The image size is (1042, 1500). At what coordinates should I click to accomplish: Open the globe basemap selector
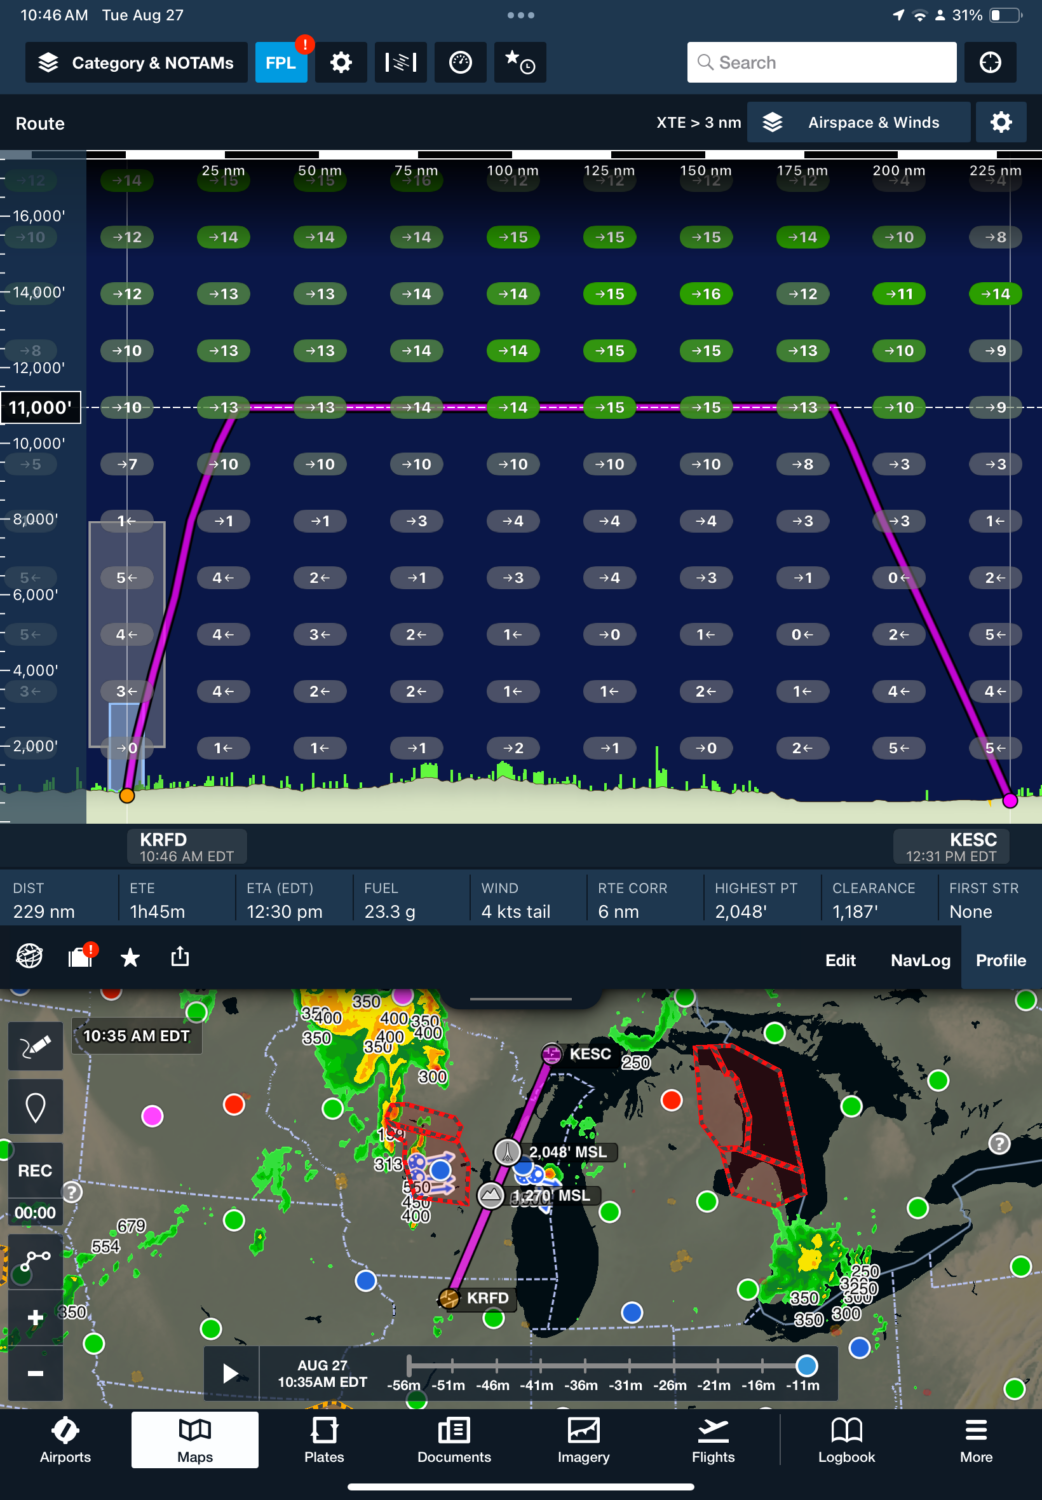pyautogui.click(x=28, y=957)
